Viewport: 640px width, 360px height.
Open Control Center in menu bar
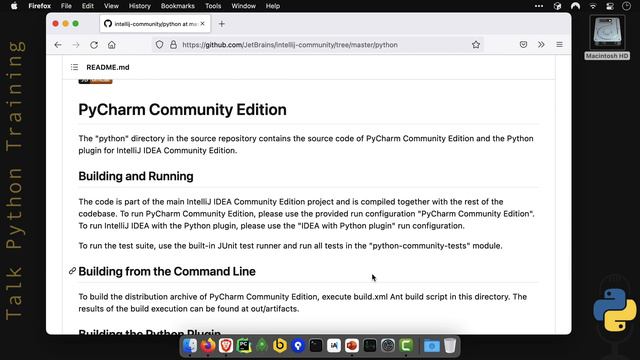click(x=610, y=6)
